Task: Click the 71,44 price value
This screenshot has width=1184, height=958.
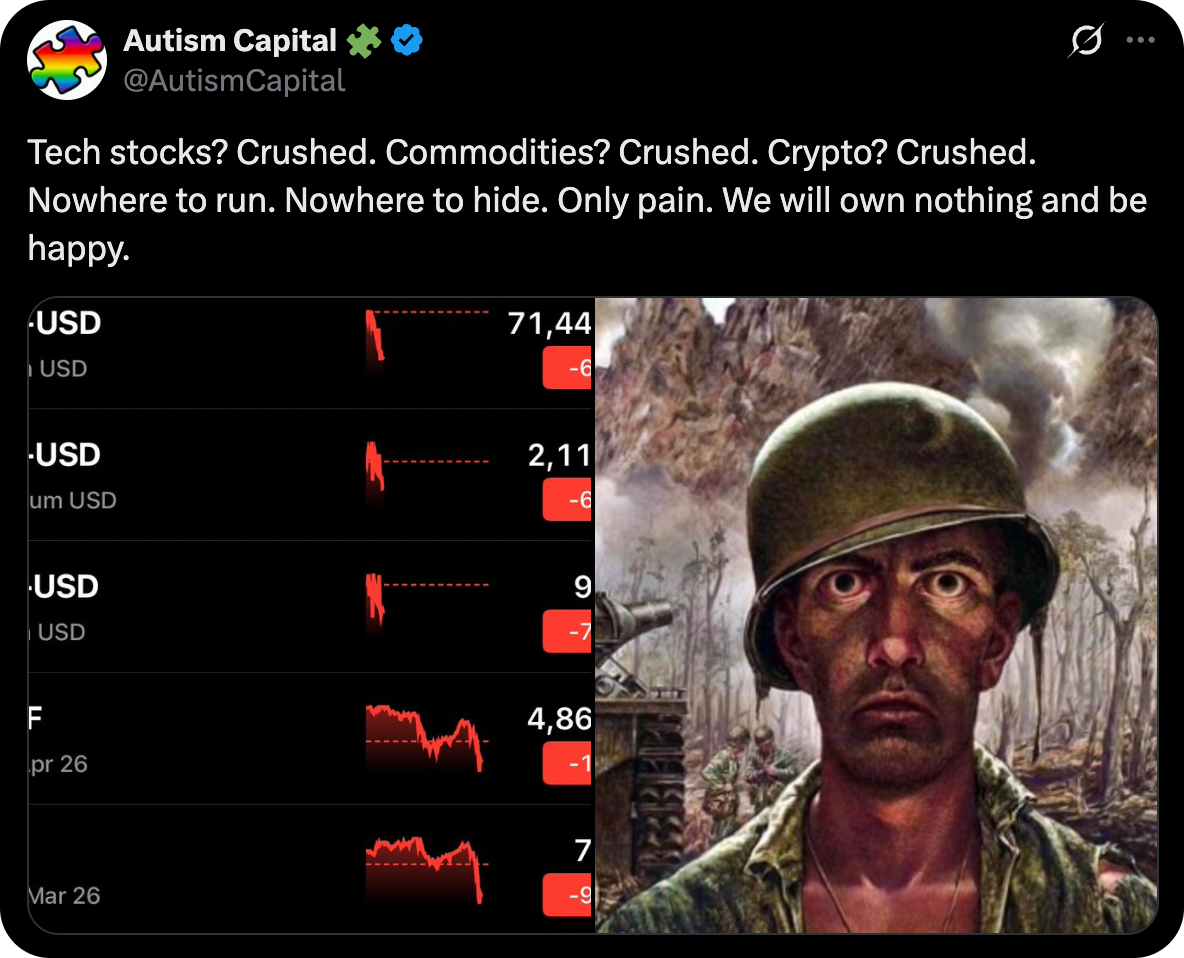Action: (551, 324)
